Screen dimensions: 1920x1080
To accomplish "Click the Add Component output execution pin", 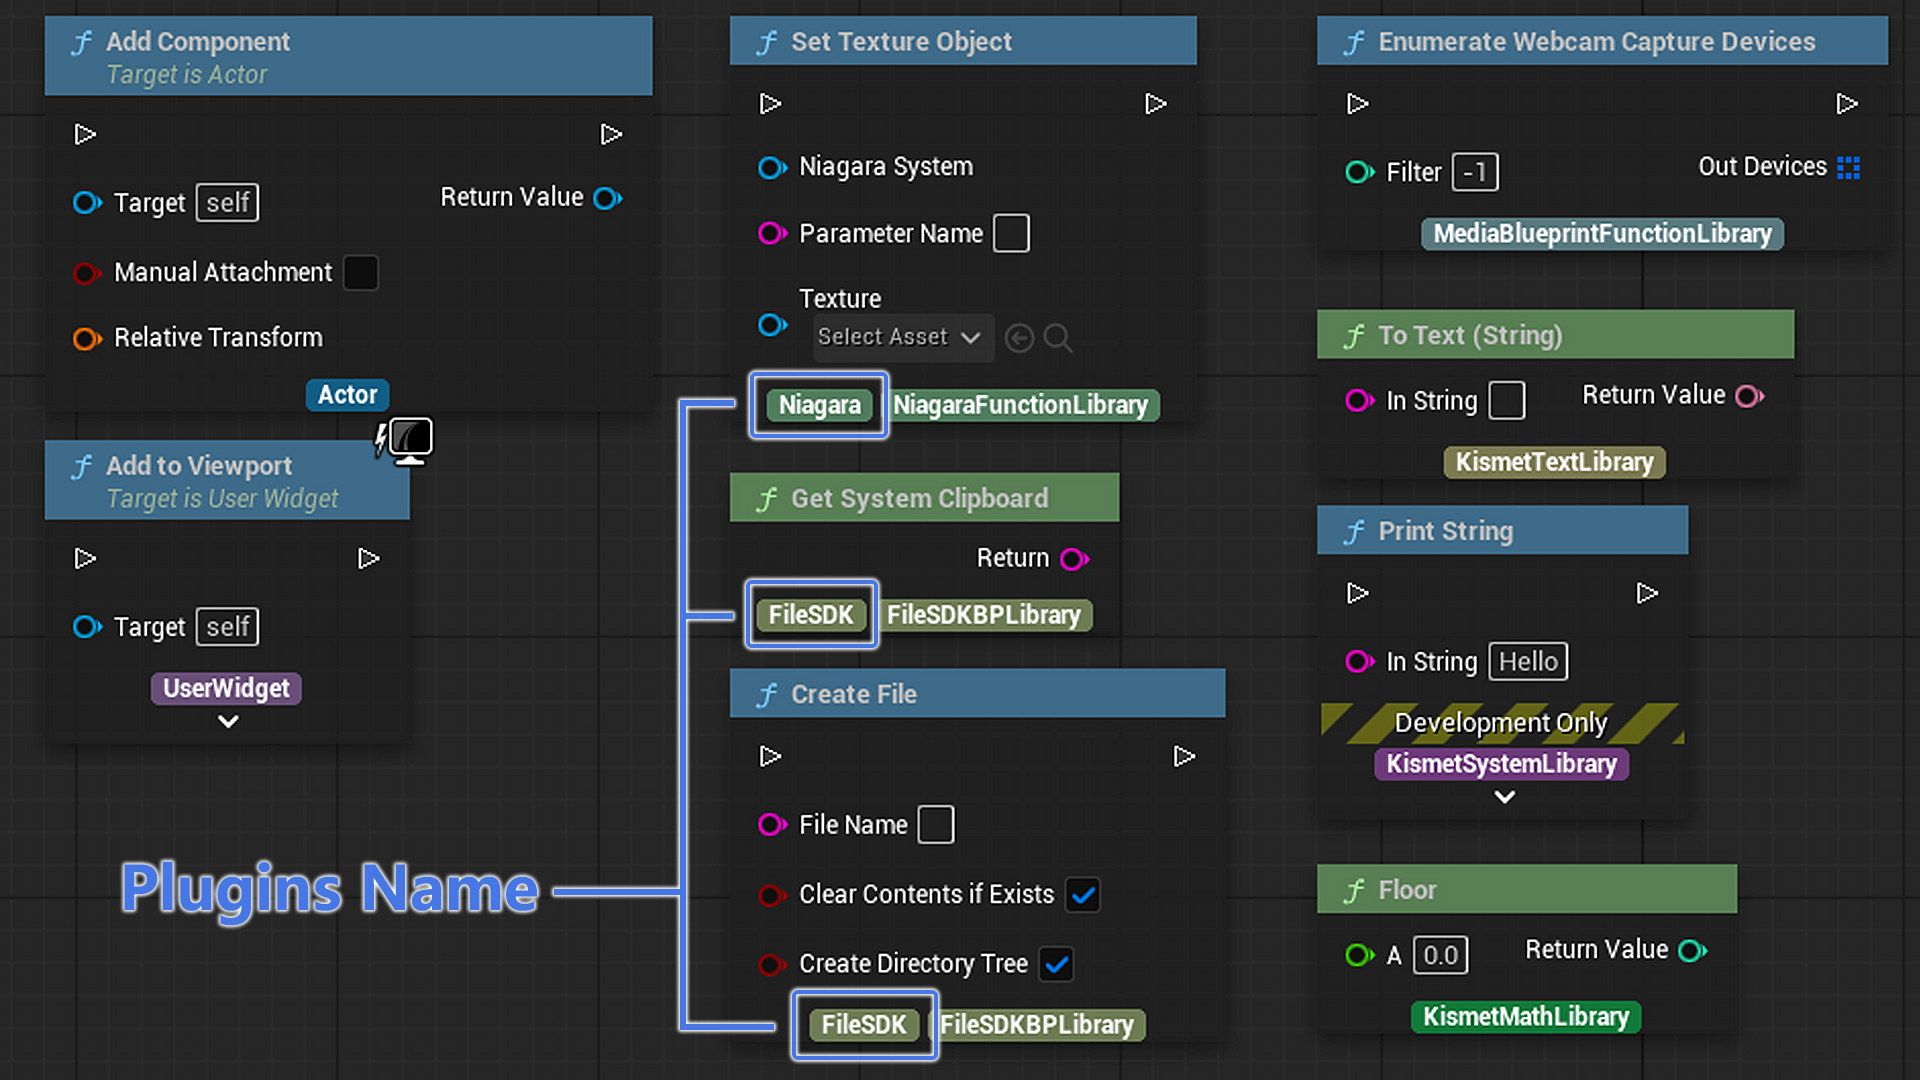I will (x=611, y=134).
